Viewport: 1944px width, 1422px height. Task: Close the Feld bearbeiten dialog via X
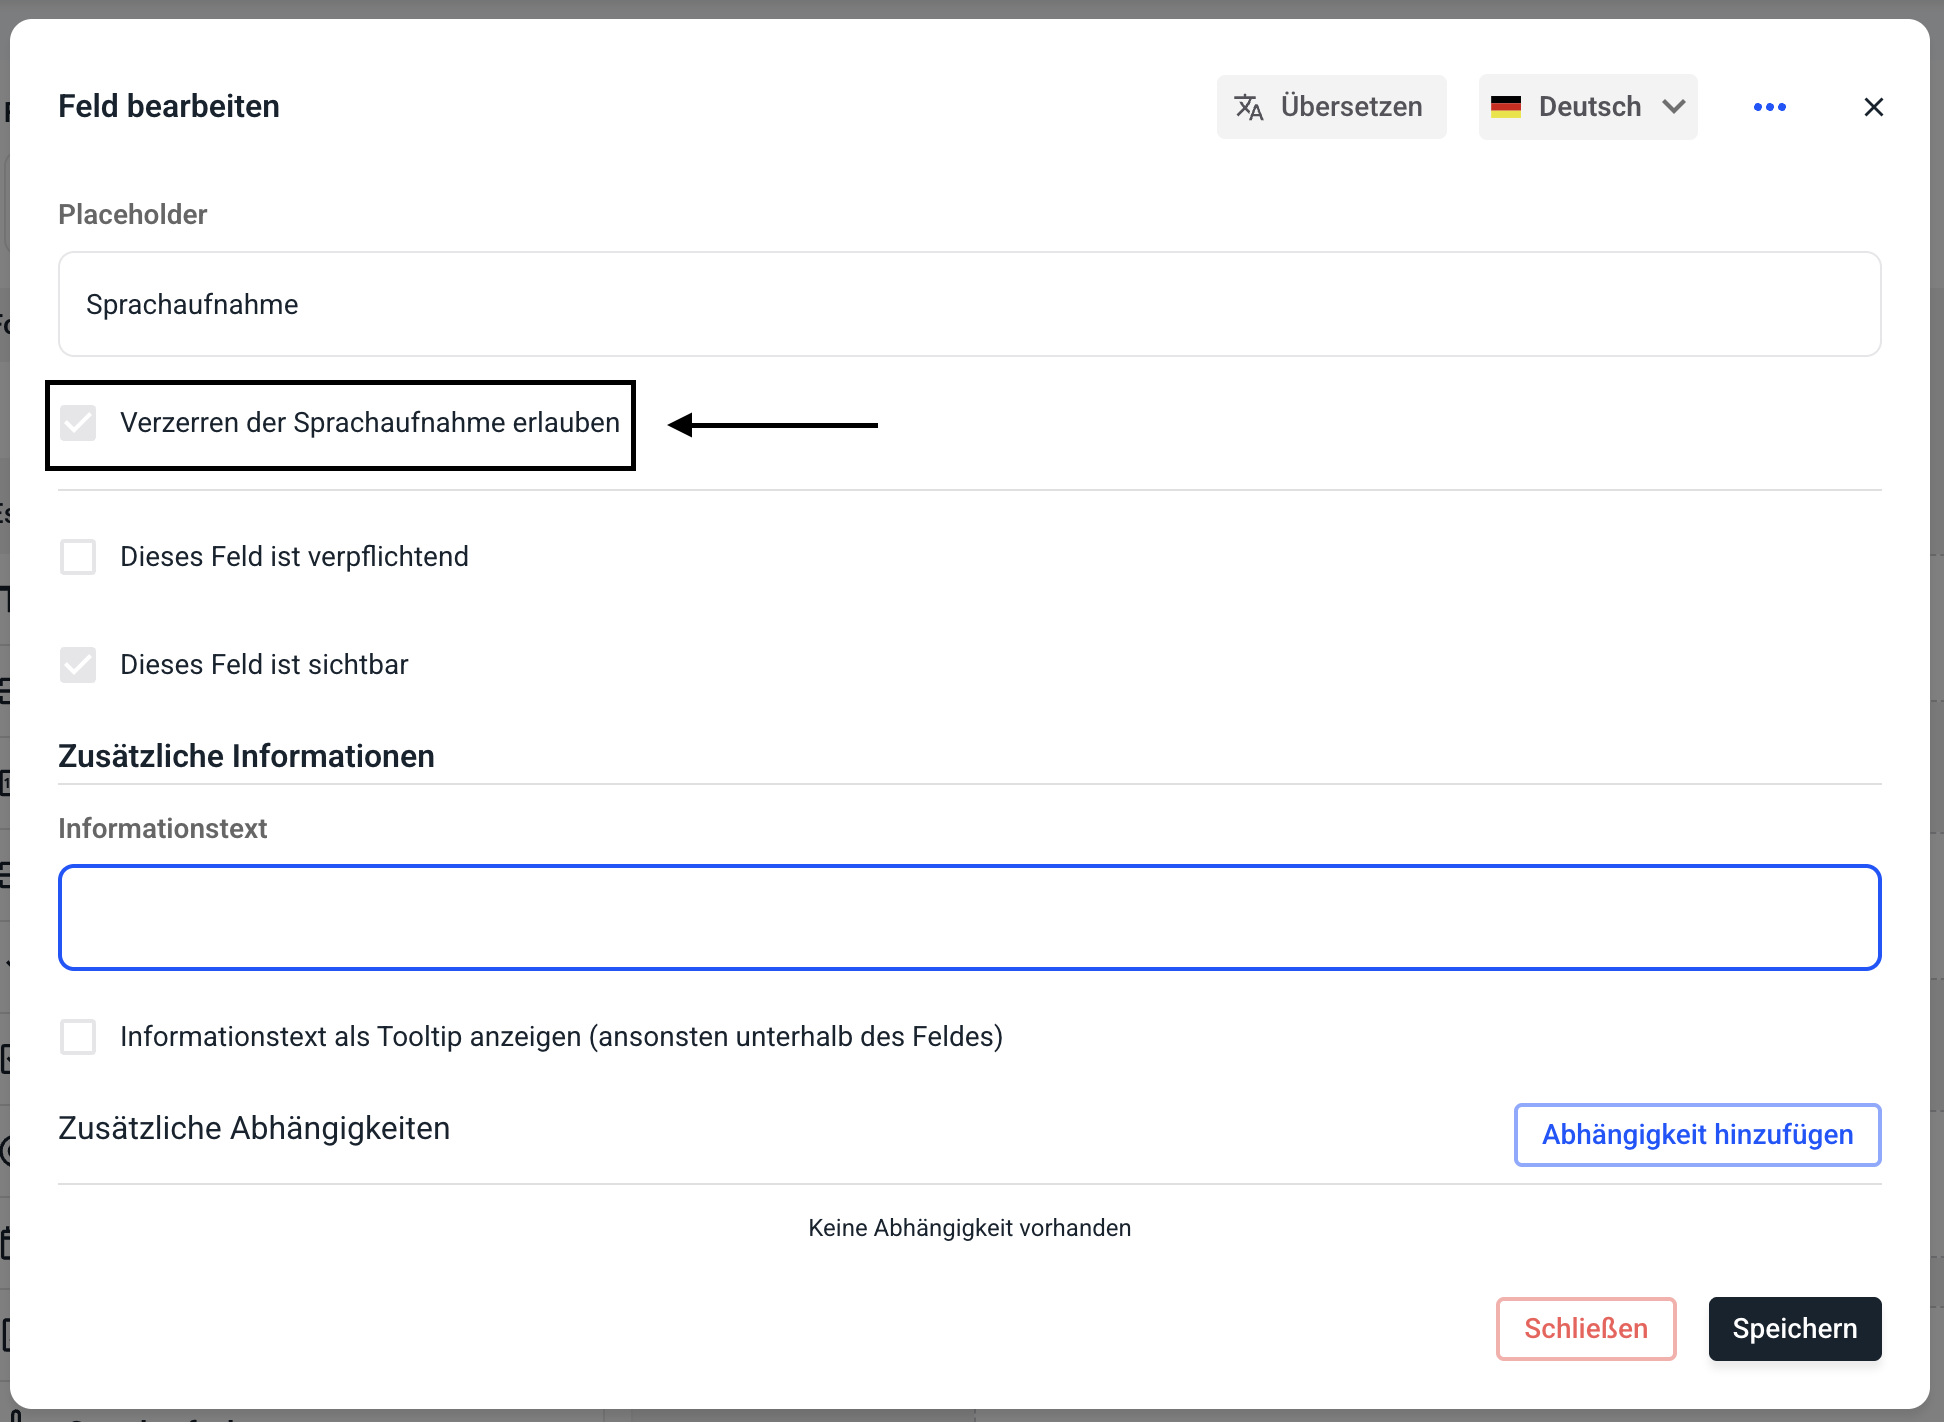[x=1873, y=107]
